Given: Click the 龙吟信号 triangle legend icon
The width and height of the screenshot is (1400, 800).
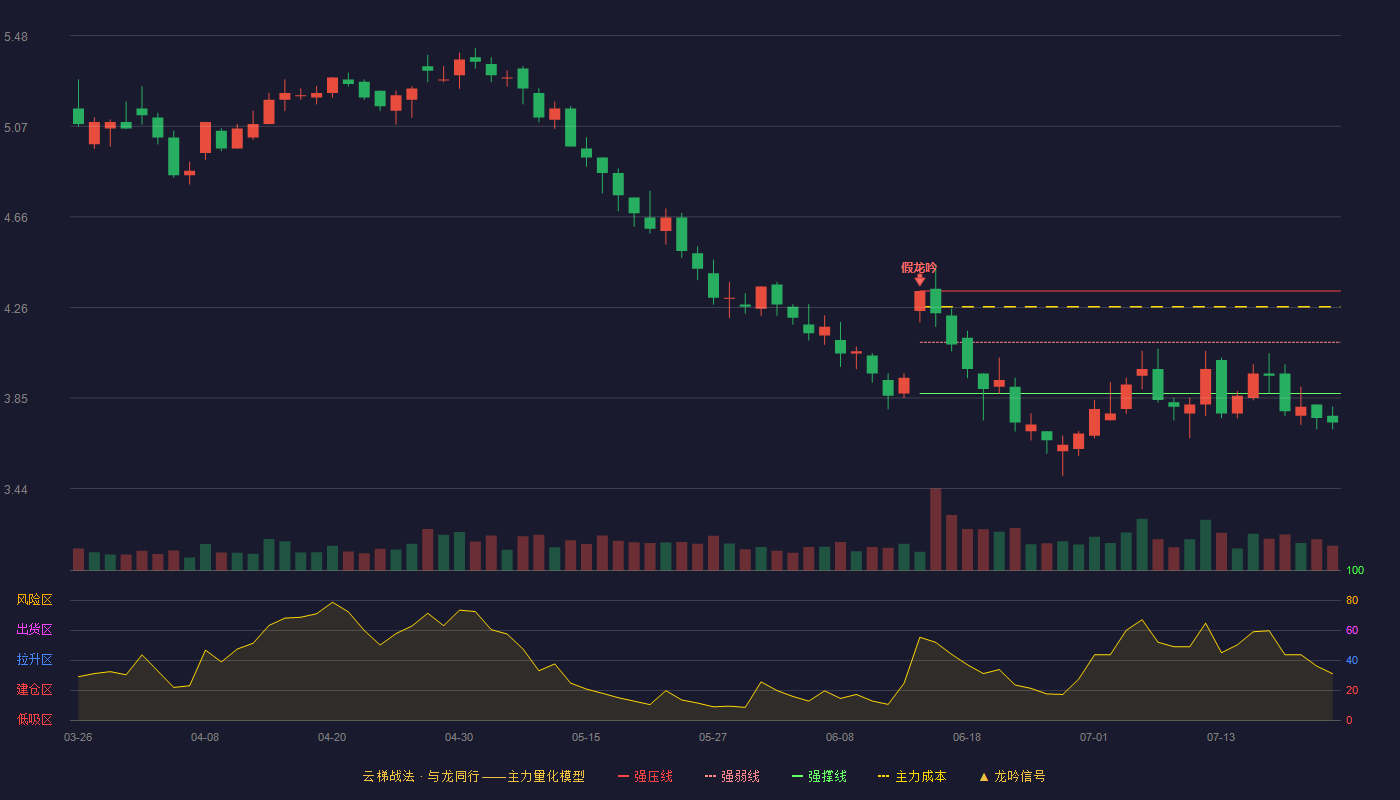Looking at the screenshot, I should [x=984, y=776].
